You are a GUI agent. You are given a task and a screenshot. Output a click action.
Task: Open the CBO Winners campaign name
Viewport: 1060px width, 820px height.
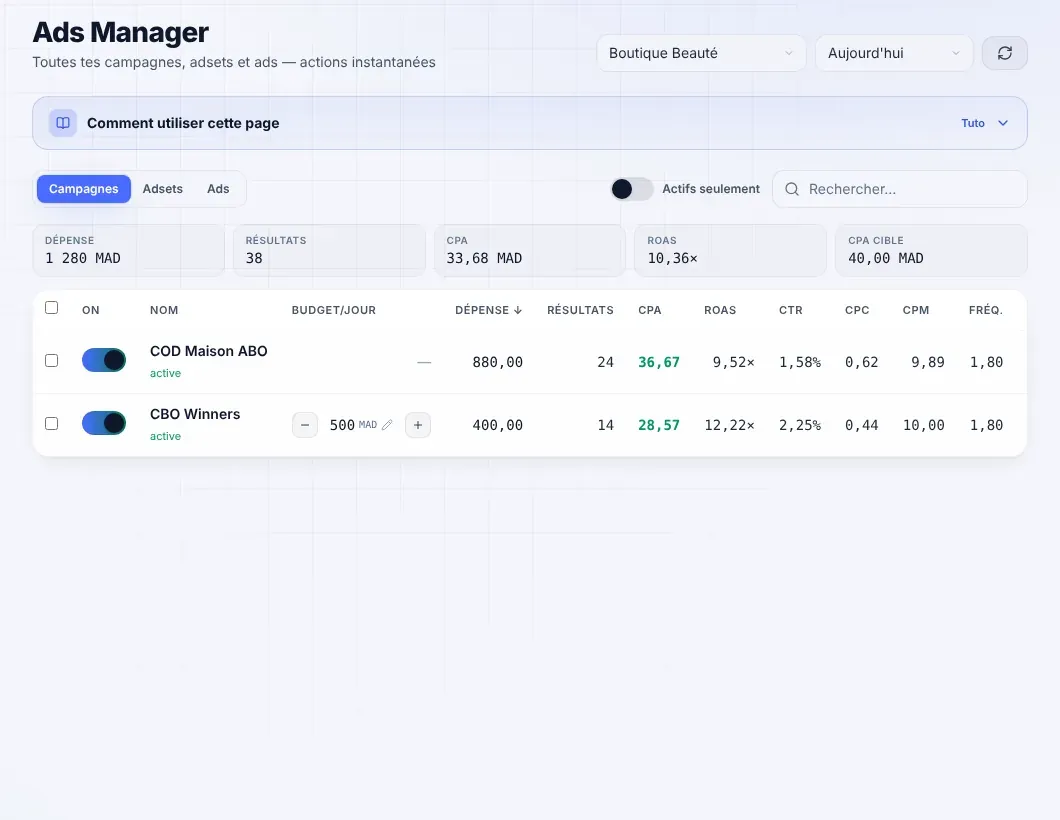(195, 414)
